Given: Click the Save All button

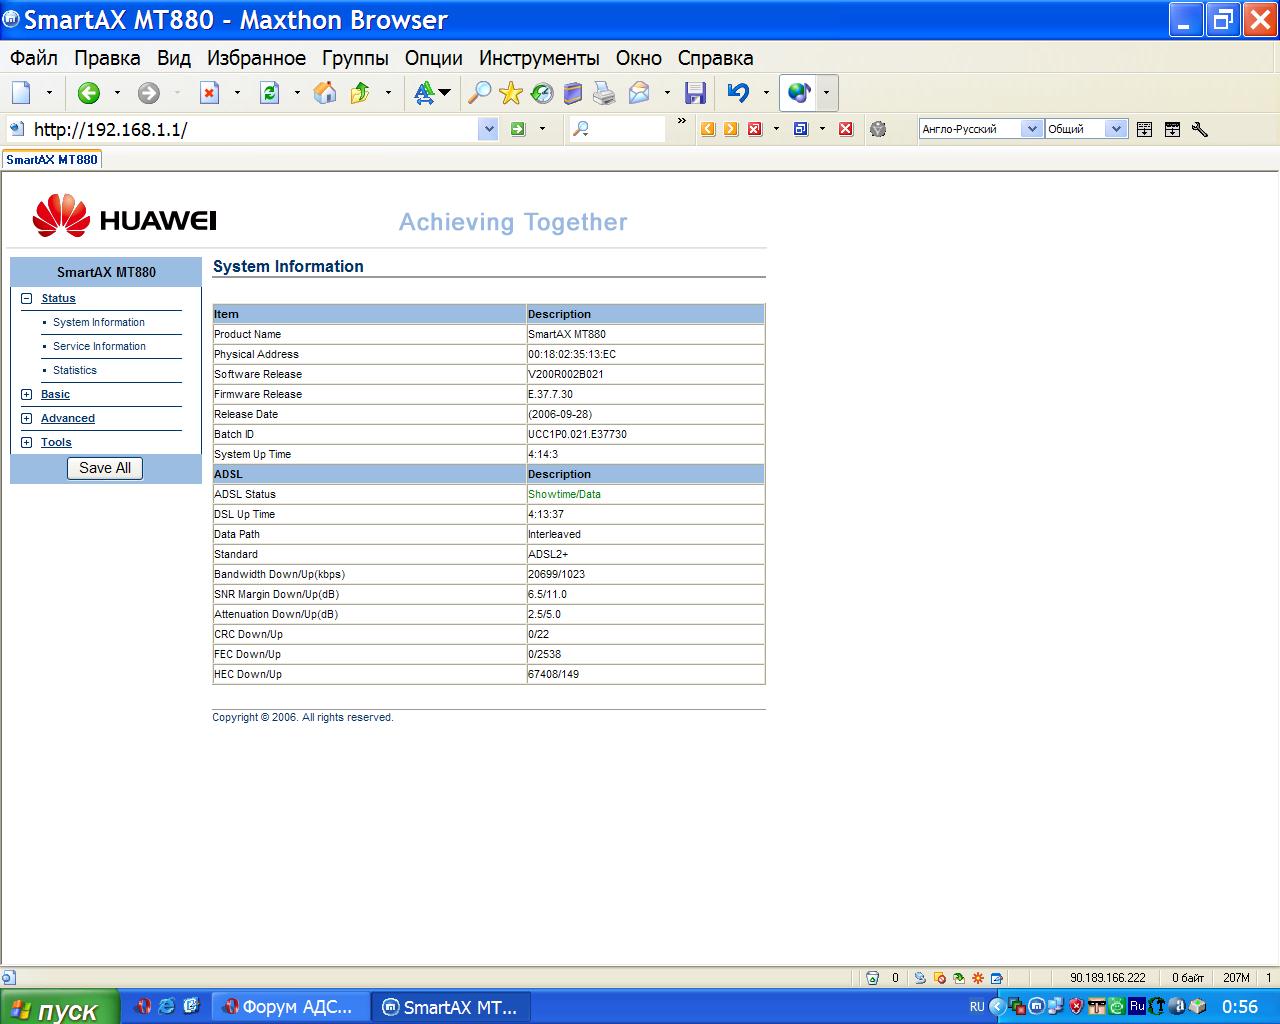Looking at the screenshot, I should click(105, 468).
